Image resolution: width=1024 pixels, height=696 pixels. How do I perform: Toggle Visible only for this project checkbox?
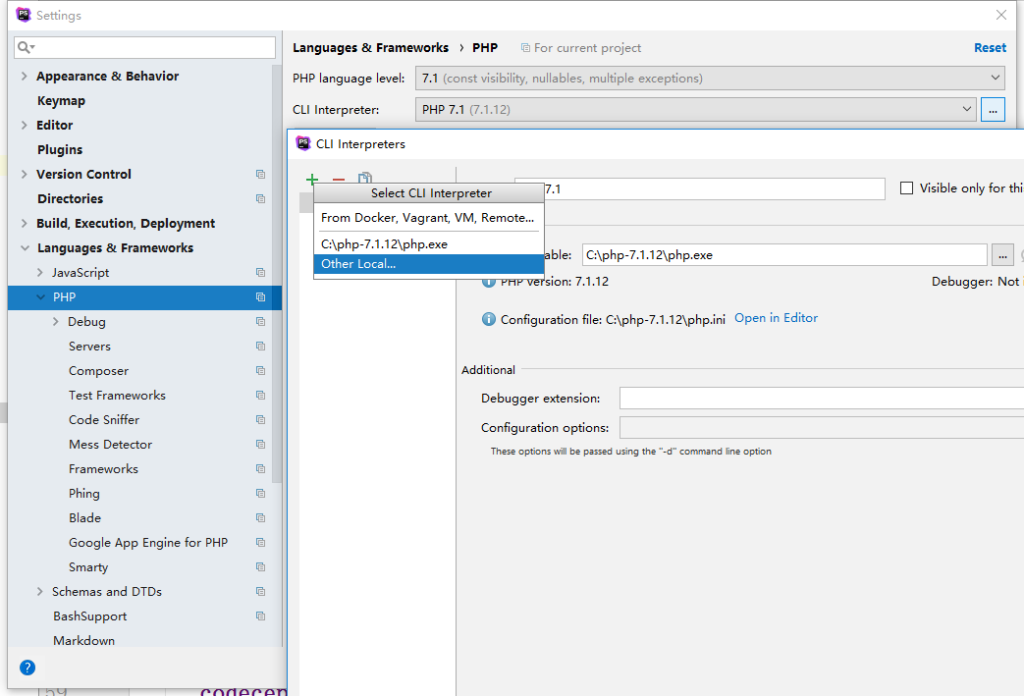(x=906, y=188)
